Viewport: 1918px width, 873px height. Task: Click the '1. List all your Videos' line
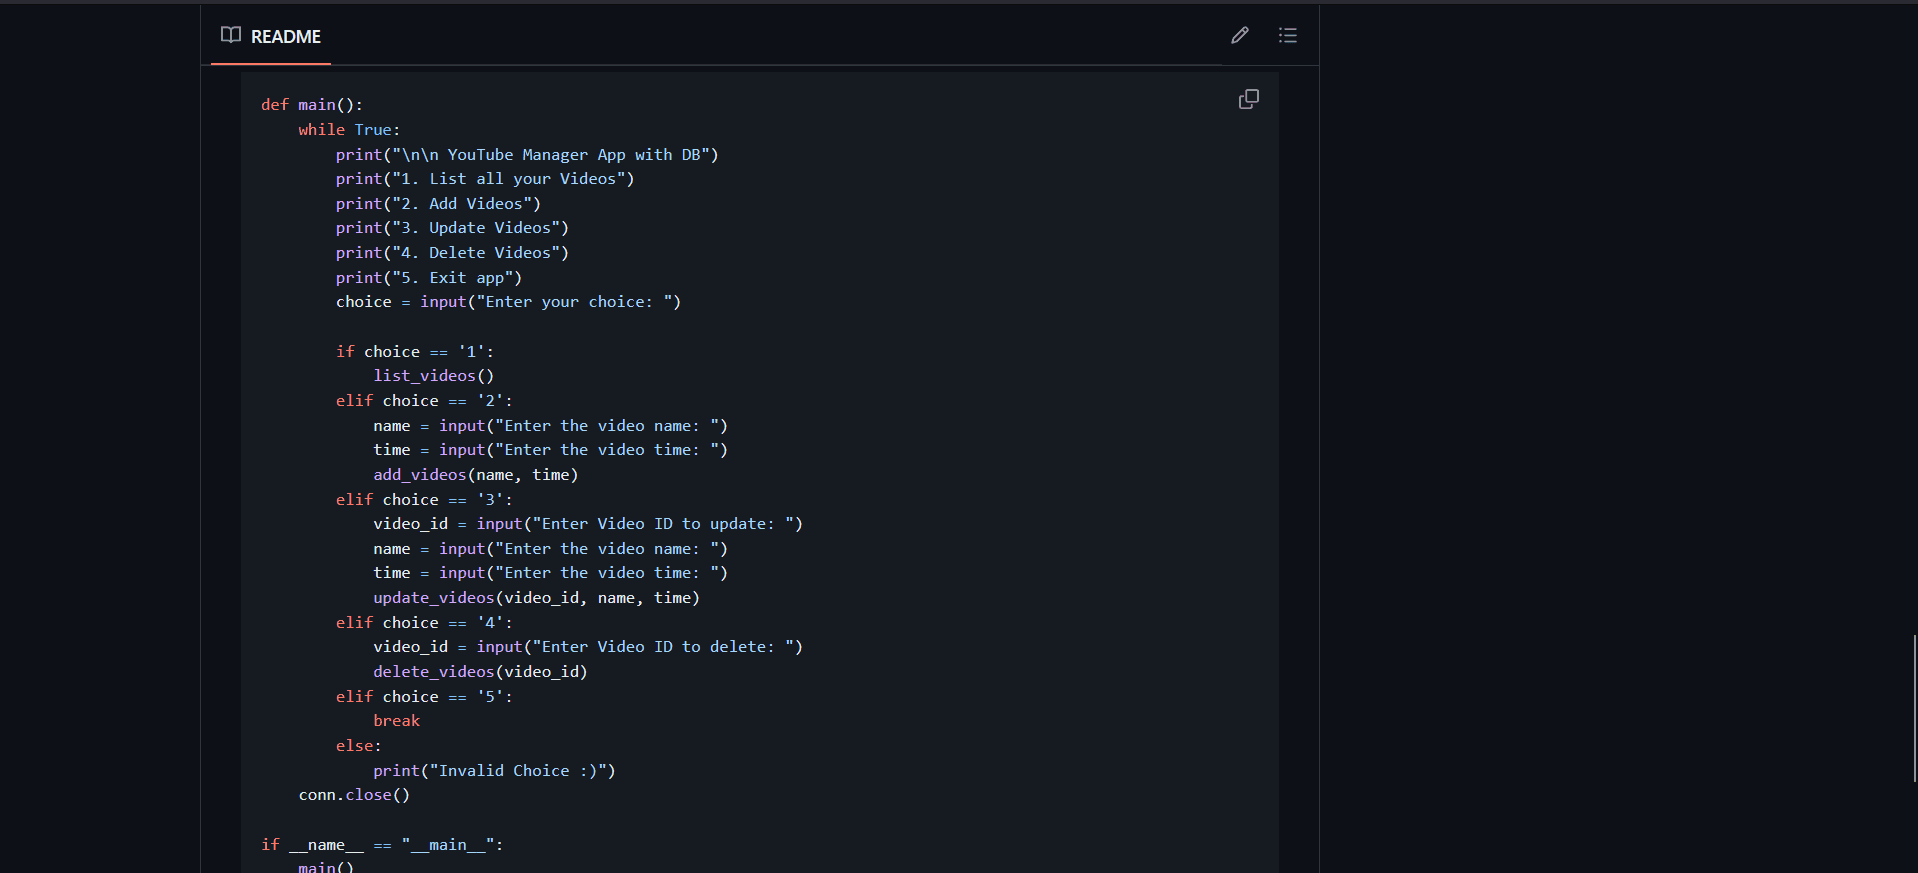pyautogui.click(x=485, y=179)
